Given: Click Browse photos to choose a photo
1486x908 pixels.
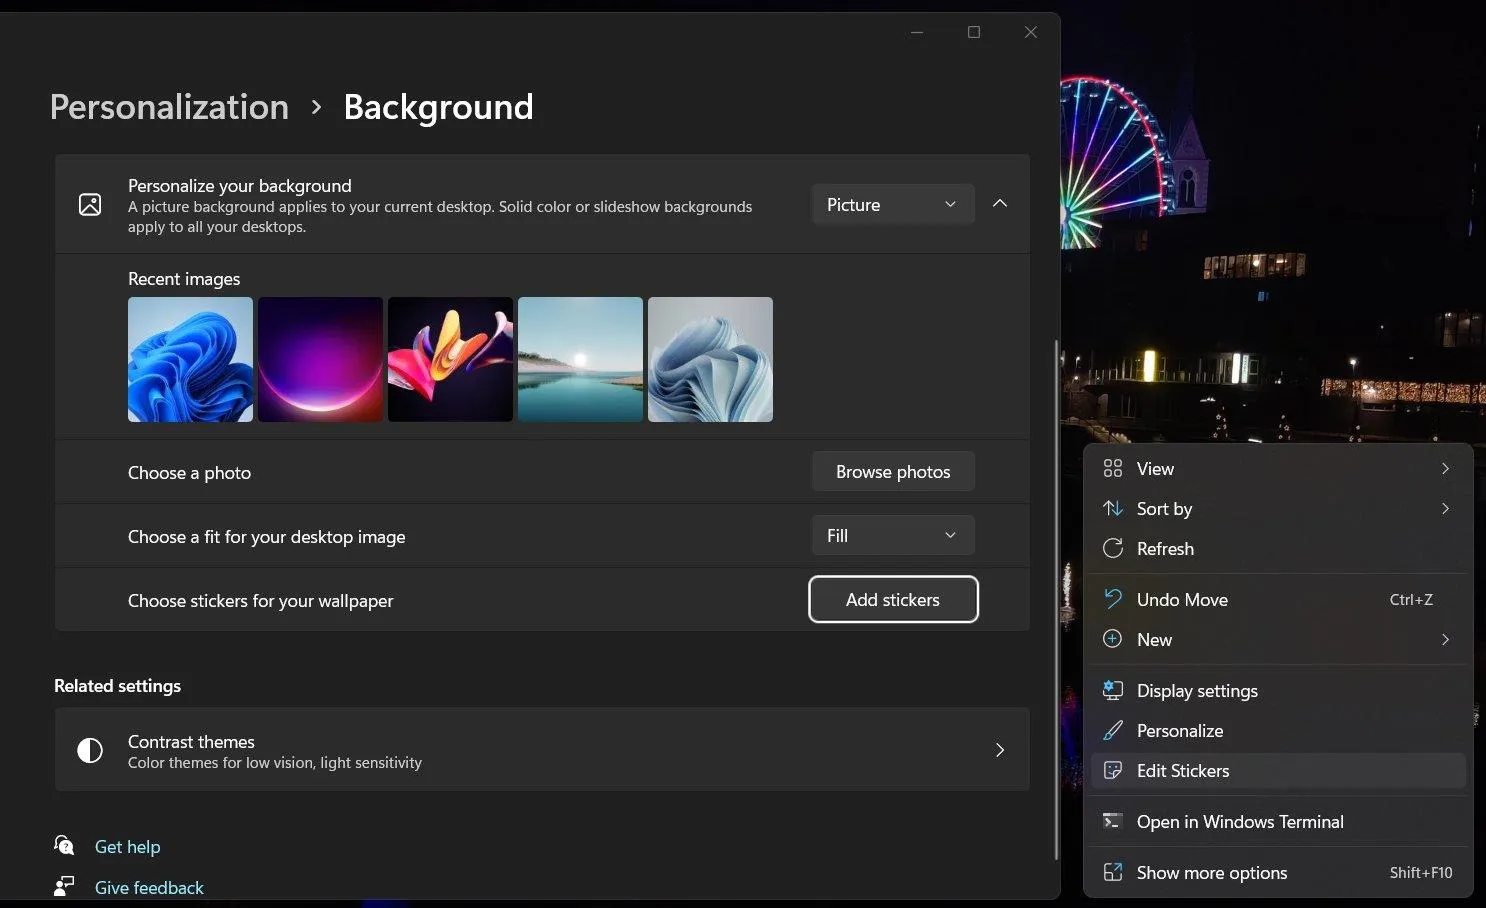Looking at the screenshot, I should click(x=892, y=471).
